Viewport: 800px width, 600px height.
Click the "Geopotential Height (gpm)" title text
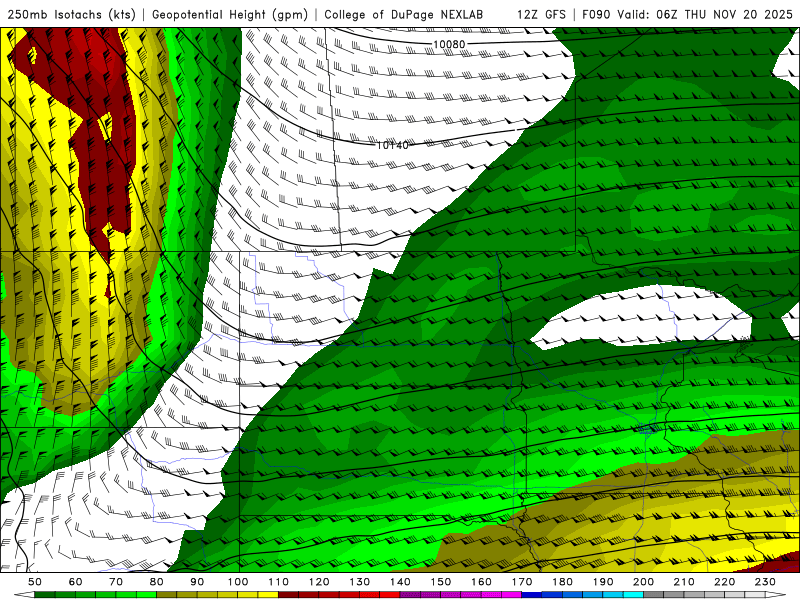230,14
